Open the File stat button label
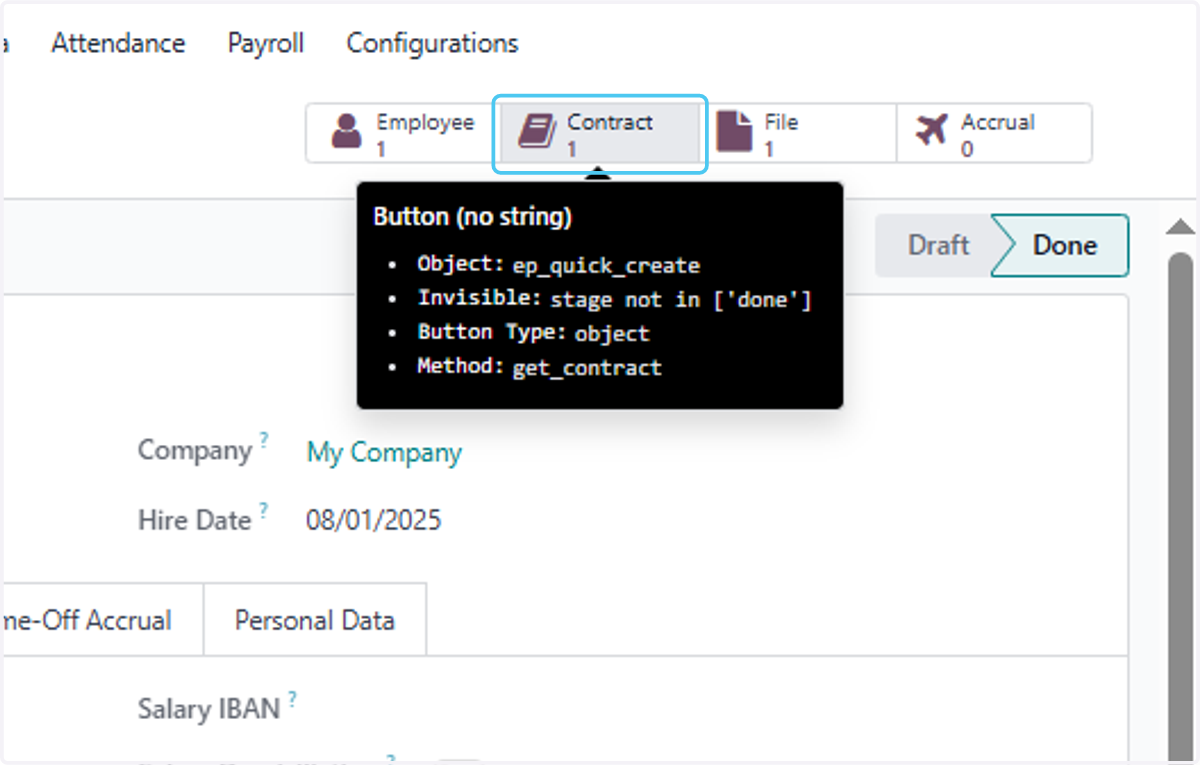Image resolution: width=1200 pixels, height=765 pixels. tap(781, 122)
